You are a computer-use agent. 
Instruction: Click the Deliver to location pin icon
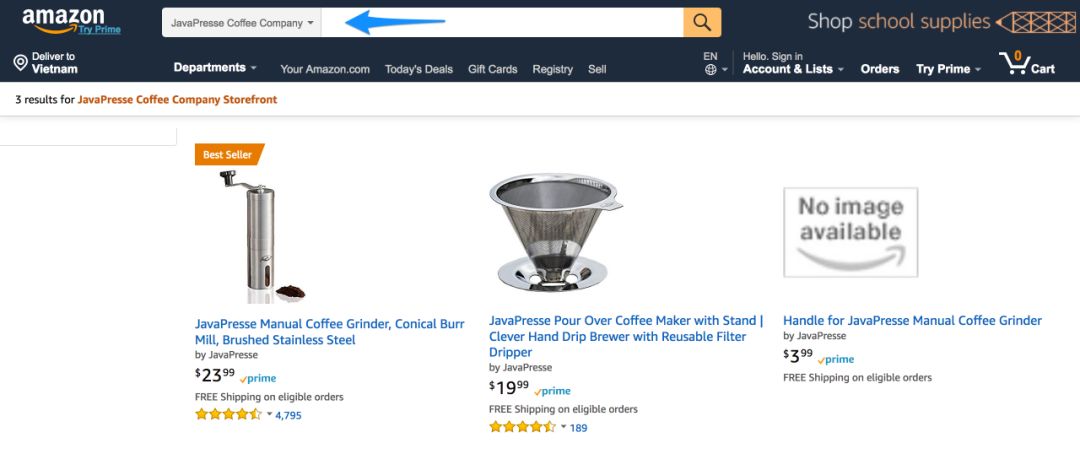click(20, 63)
